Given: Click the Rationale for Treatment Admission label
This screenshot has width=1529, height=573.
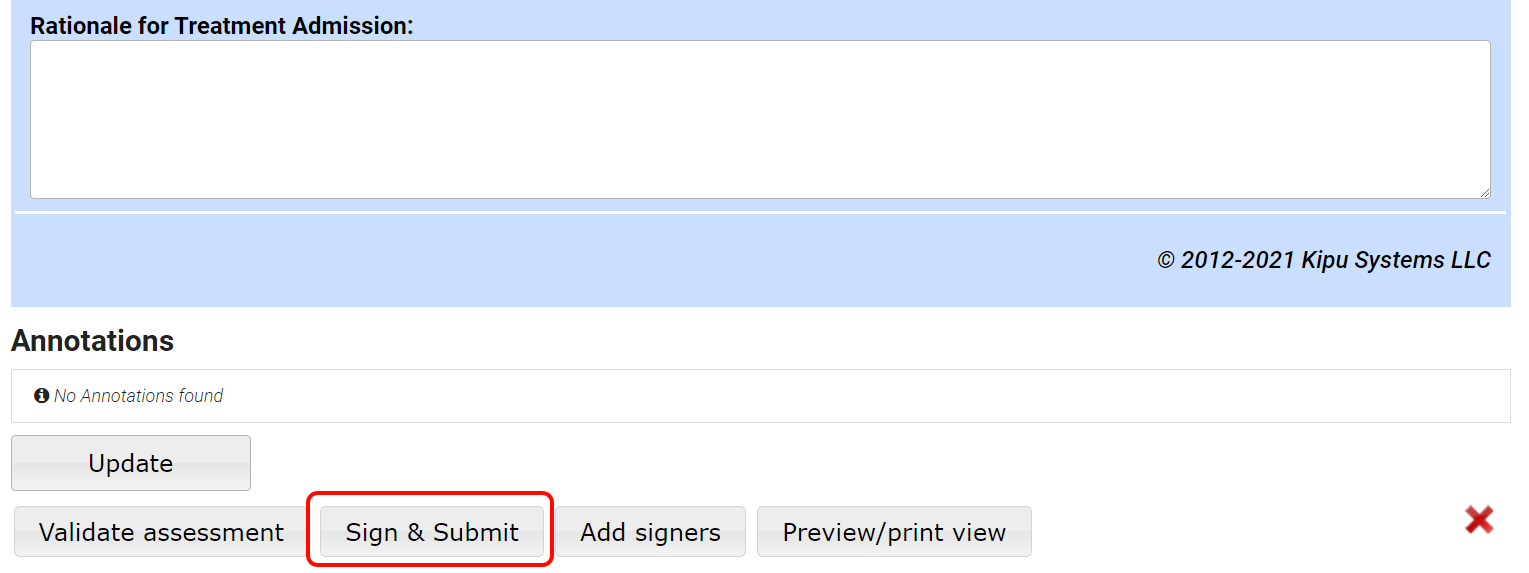Looking at the screenshot, I should coord(221,26).
